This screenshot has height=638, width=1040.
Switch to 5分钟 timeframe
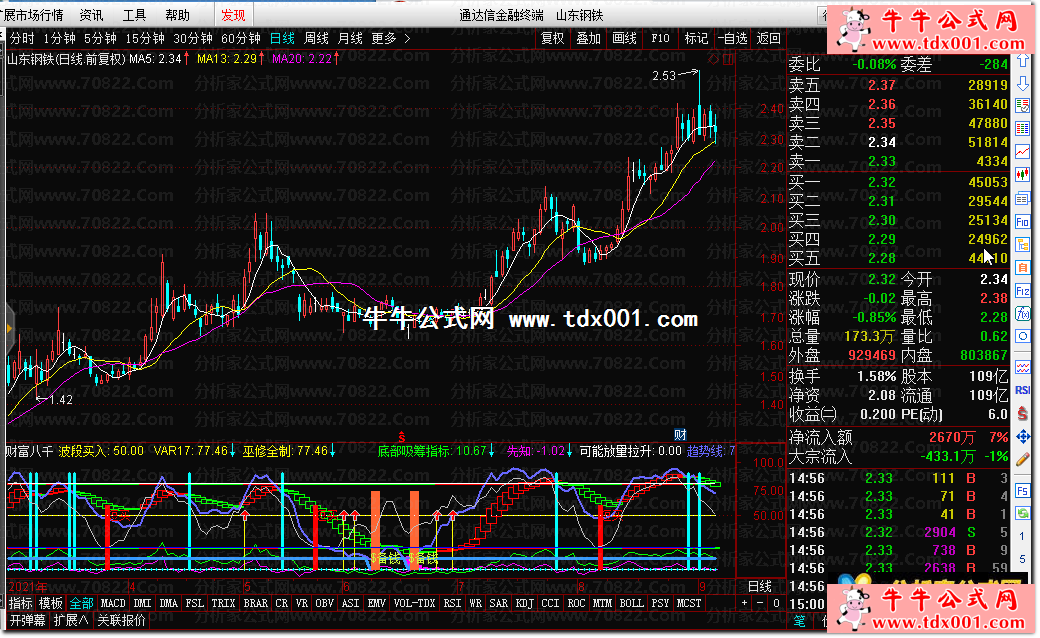(x=99, y=38)
